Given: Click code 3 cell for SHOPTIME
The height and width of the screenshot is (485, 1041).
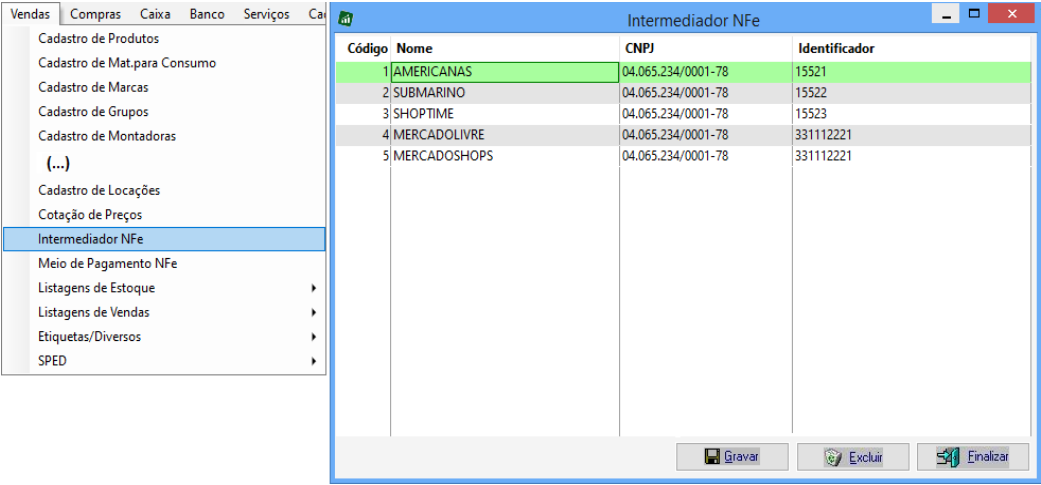Looking at the screenshot, I should (x=363, y=114).
